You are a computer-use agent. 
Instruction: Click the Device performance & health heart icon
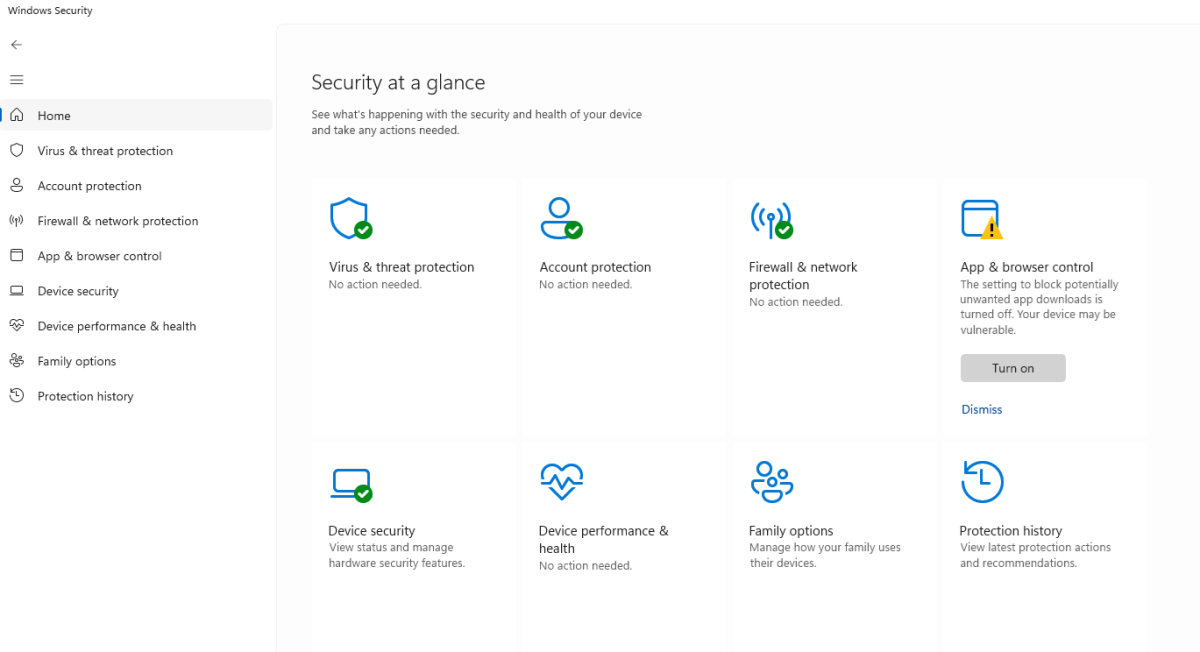point(562,481)
